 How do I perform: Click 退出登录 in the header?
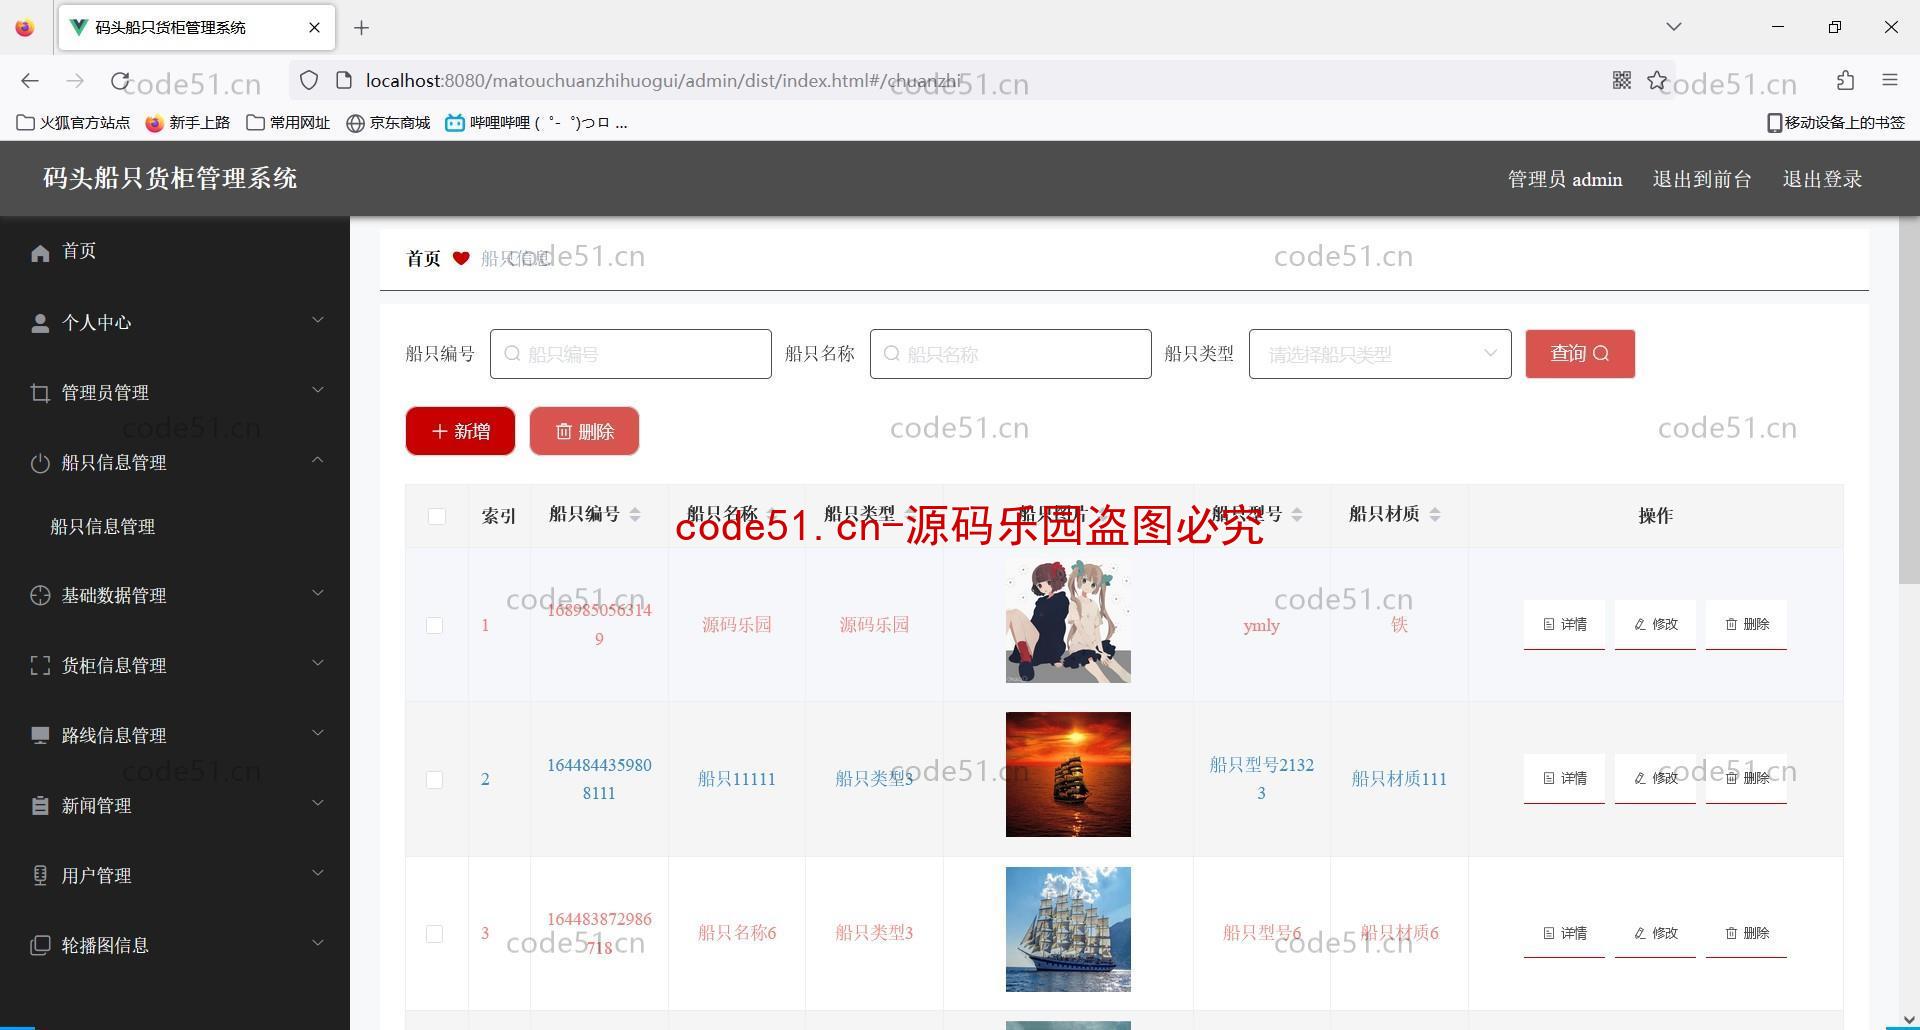[1822, 179]
